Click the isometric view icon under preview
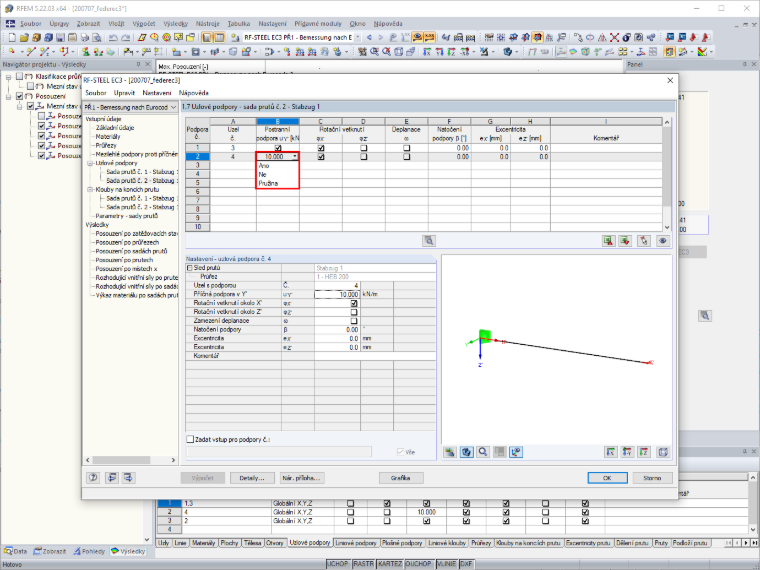760x570 pixels. point(663,452)
